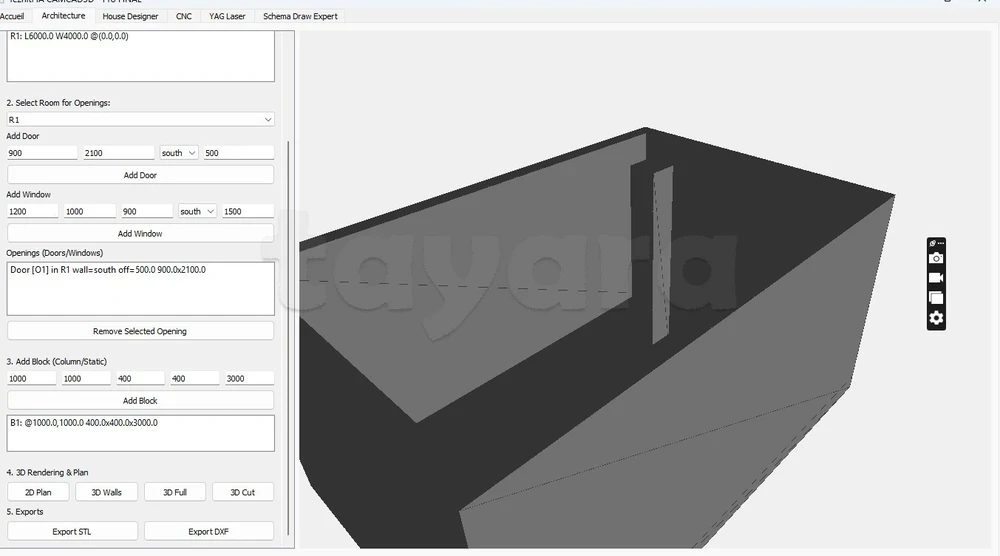Click the Export STL button
The width and height of the screenshot is (1000, 556).
click(x=72, y=531)
